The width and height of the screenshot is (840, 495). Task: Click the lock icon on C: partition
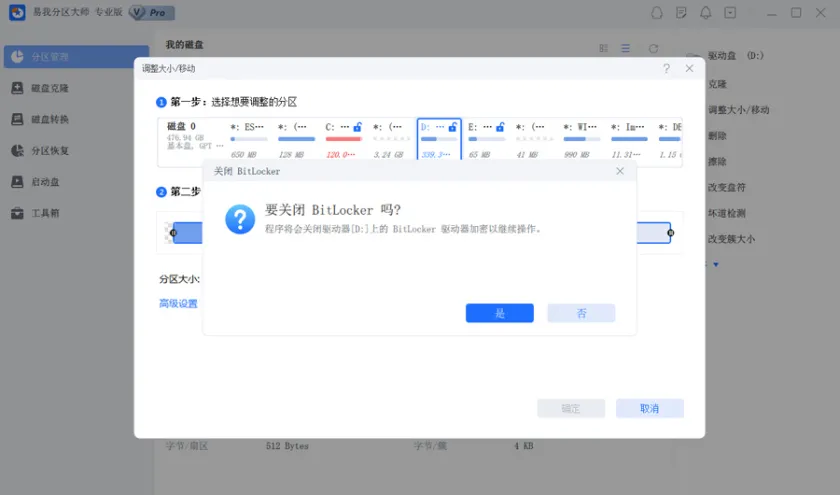357,127
